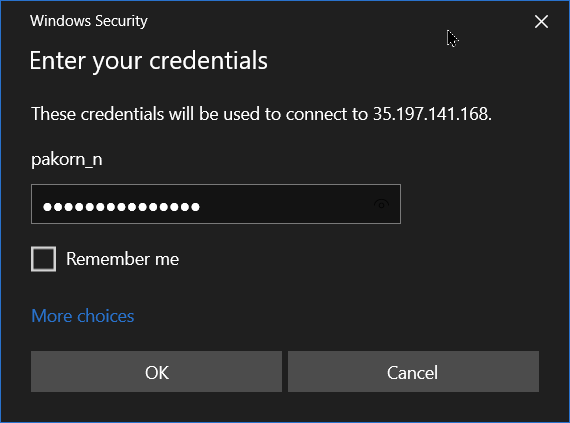Click empty space inside the password box
Screen dimensions: 570x423
(285, 205)
